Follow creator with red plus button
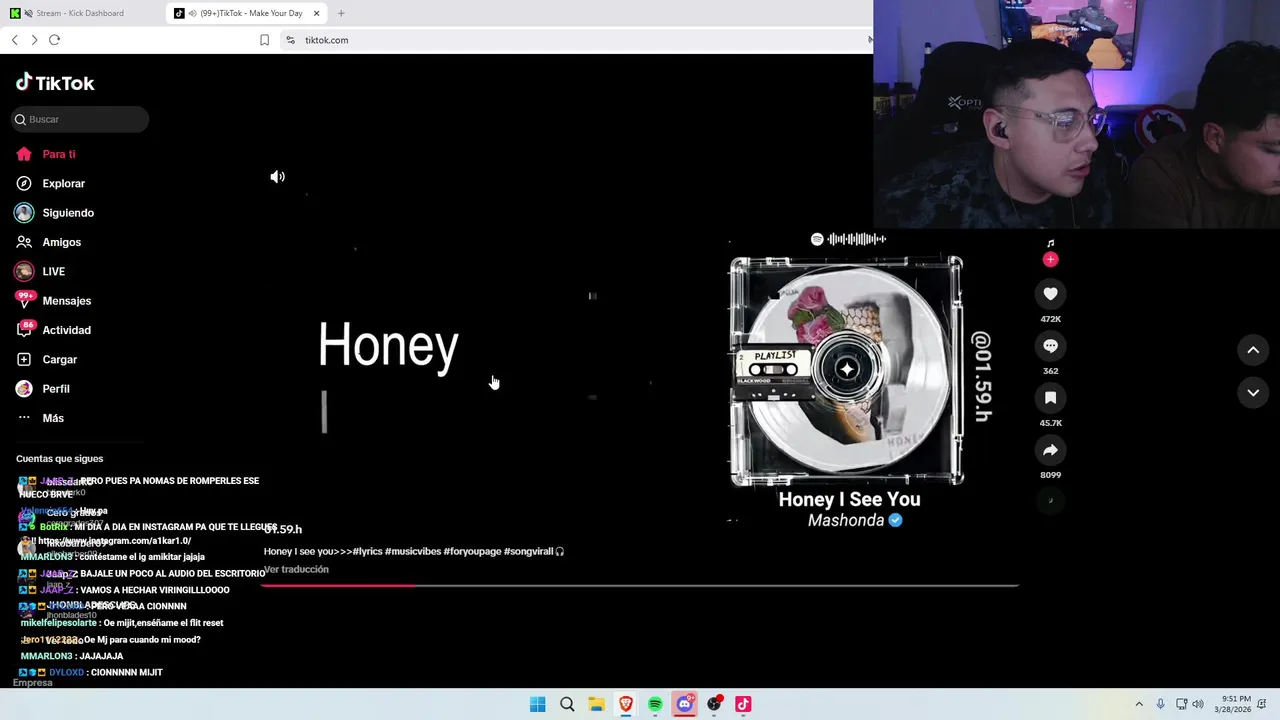This screenshot has height=720, width=1280. click(x=1050, y=260)
